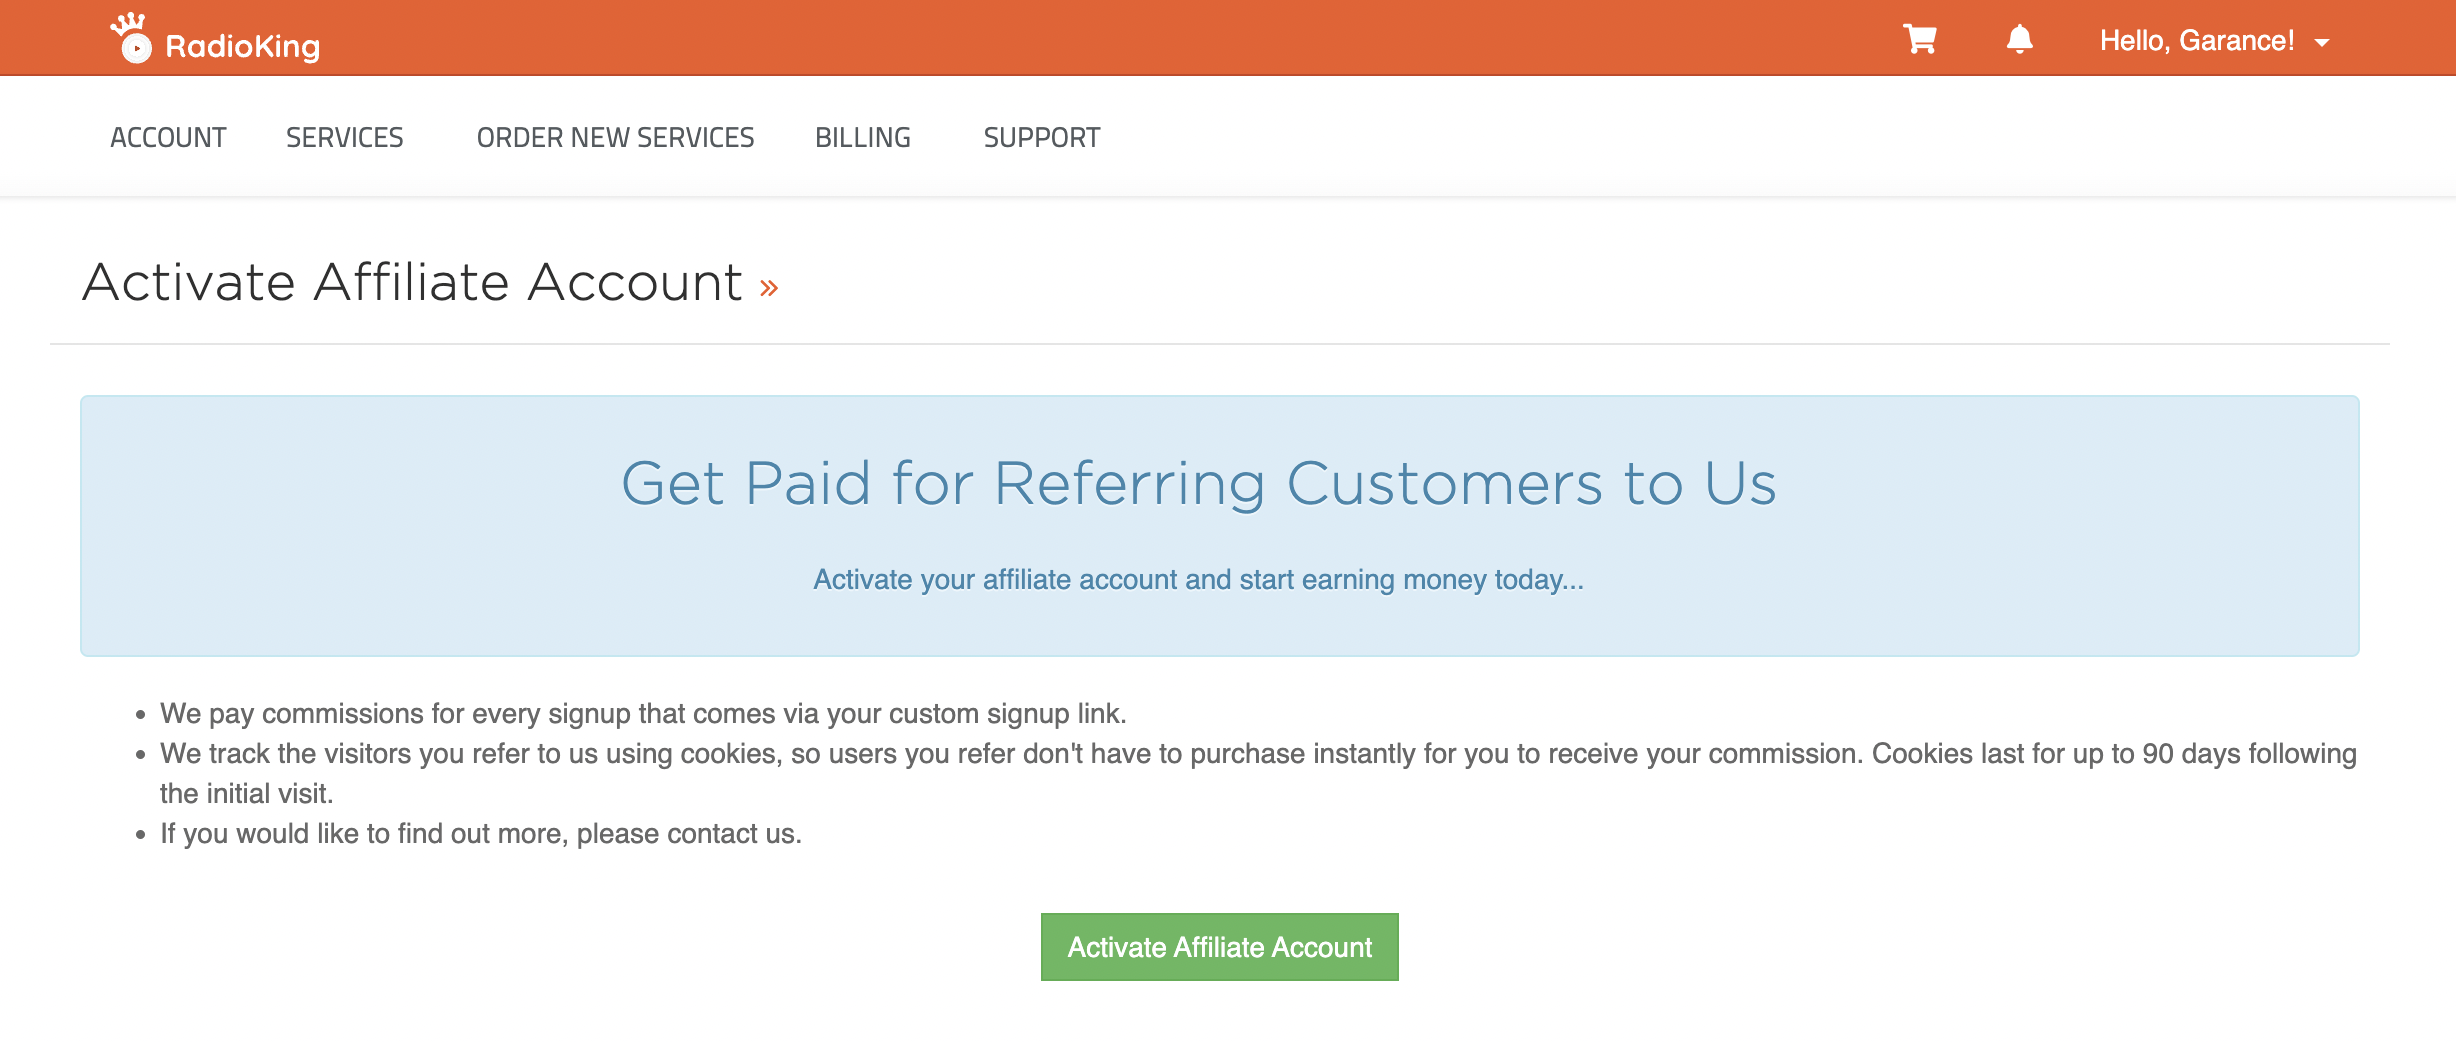2456x1042 pixels.
Task: Expand the caret arrow next to Garance
Action: point(2322,42)
